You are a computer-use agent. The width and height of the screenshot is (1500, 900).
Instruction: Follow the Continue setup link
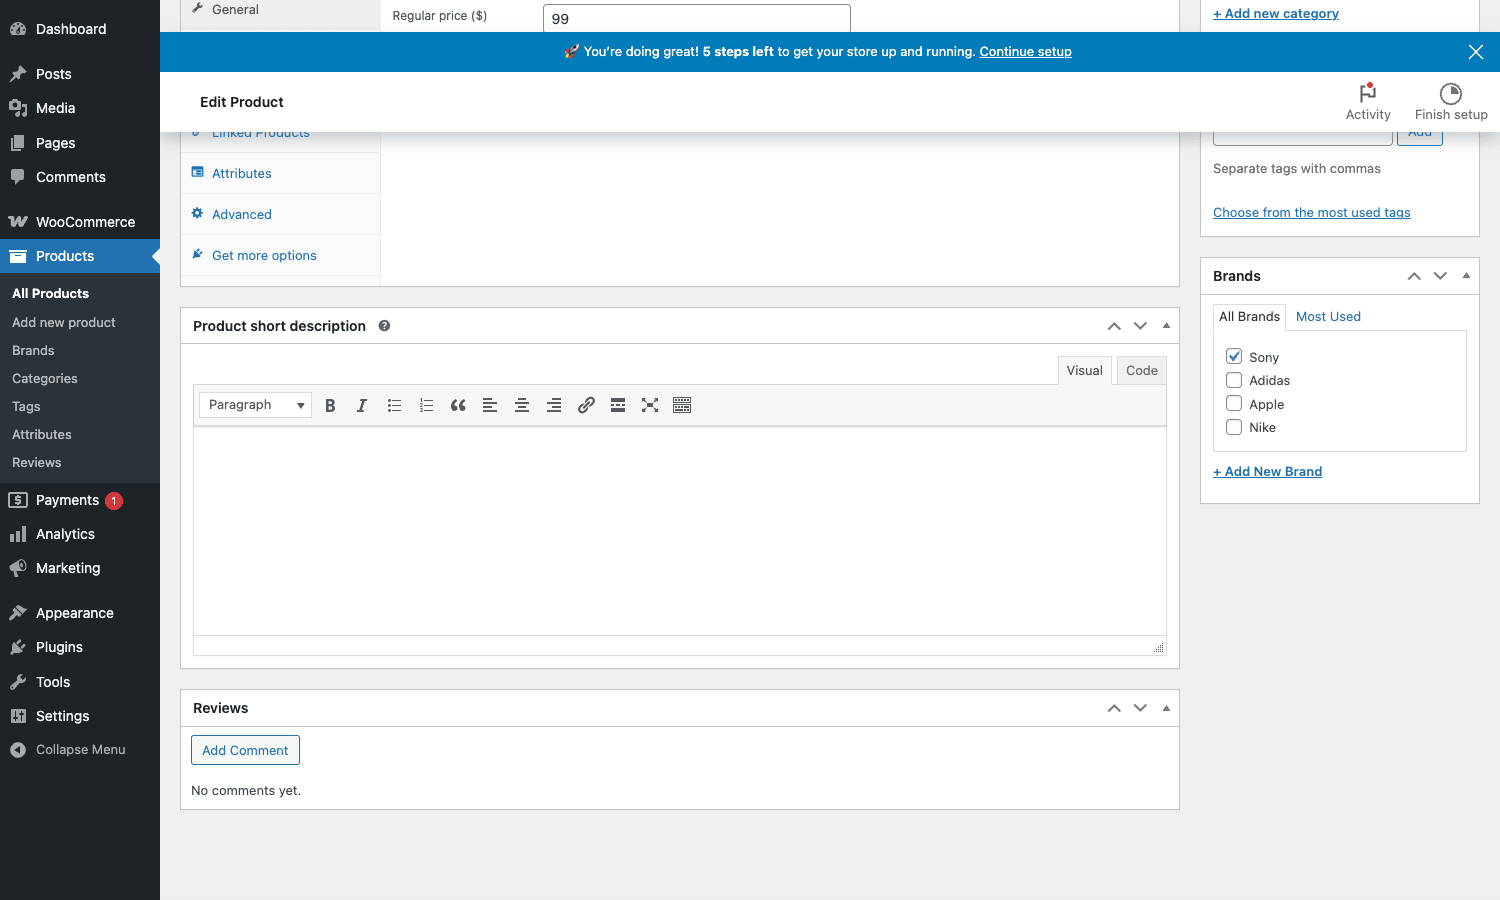point(1025,52)
